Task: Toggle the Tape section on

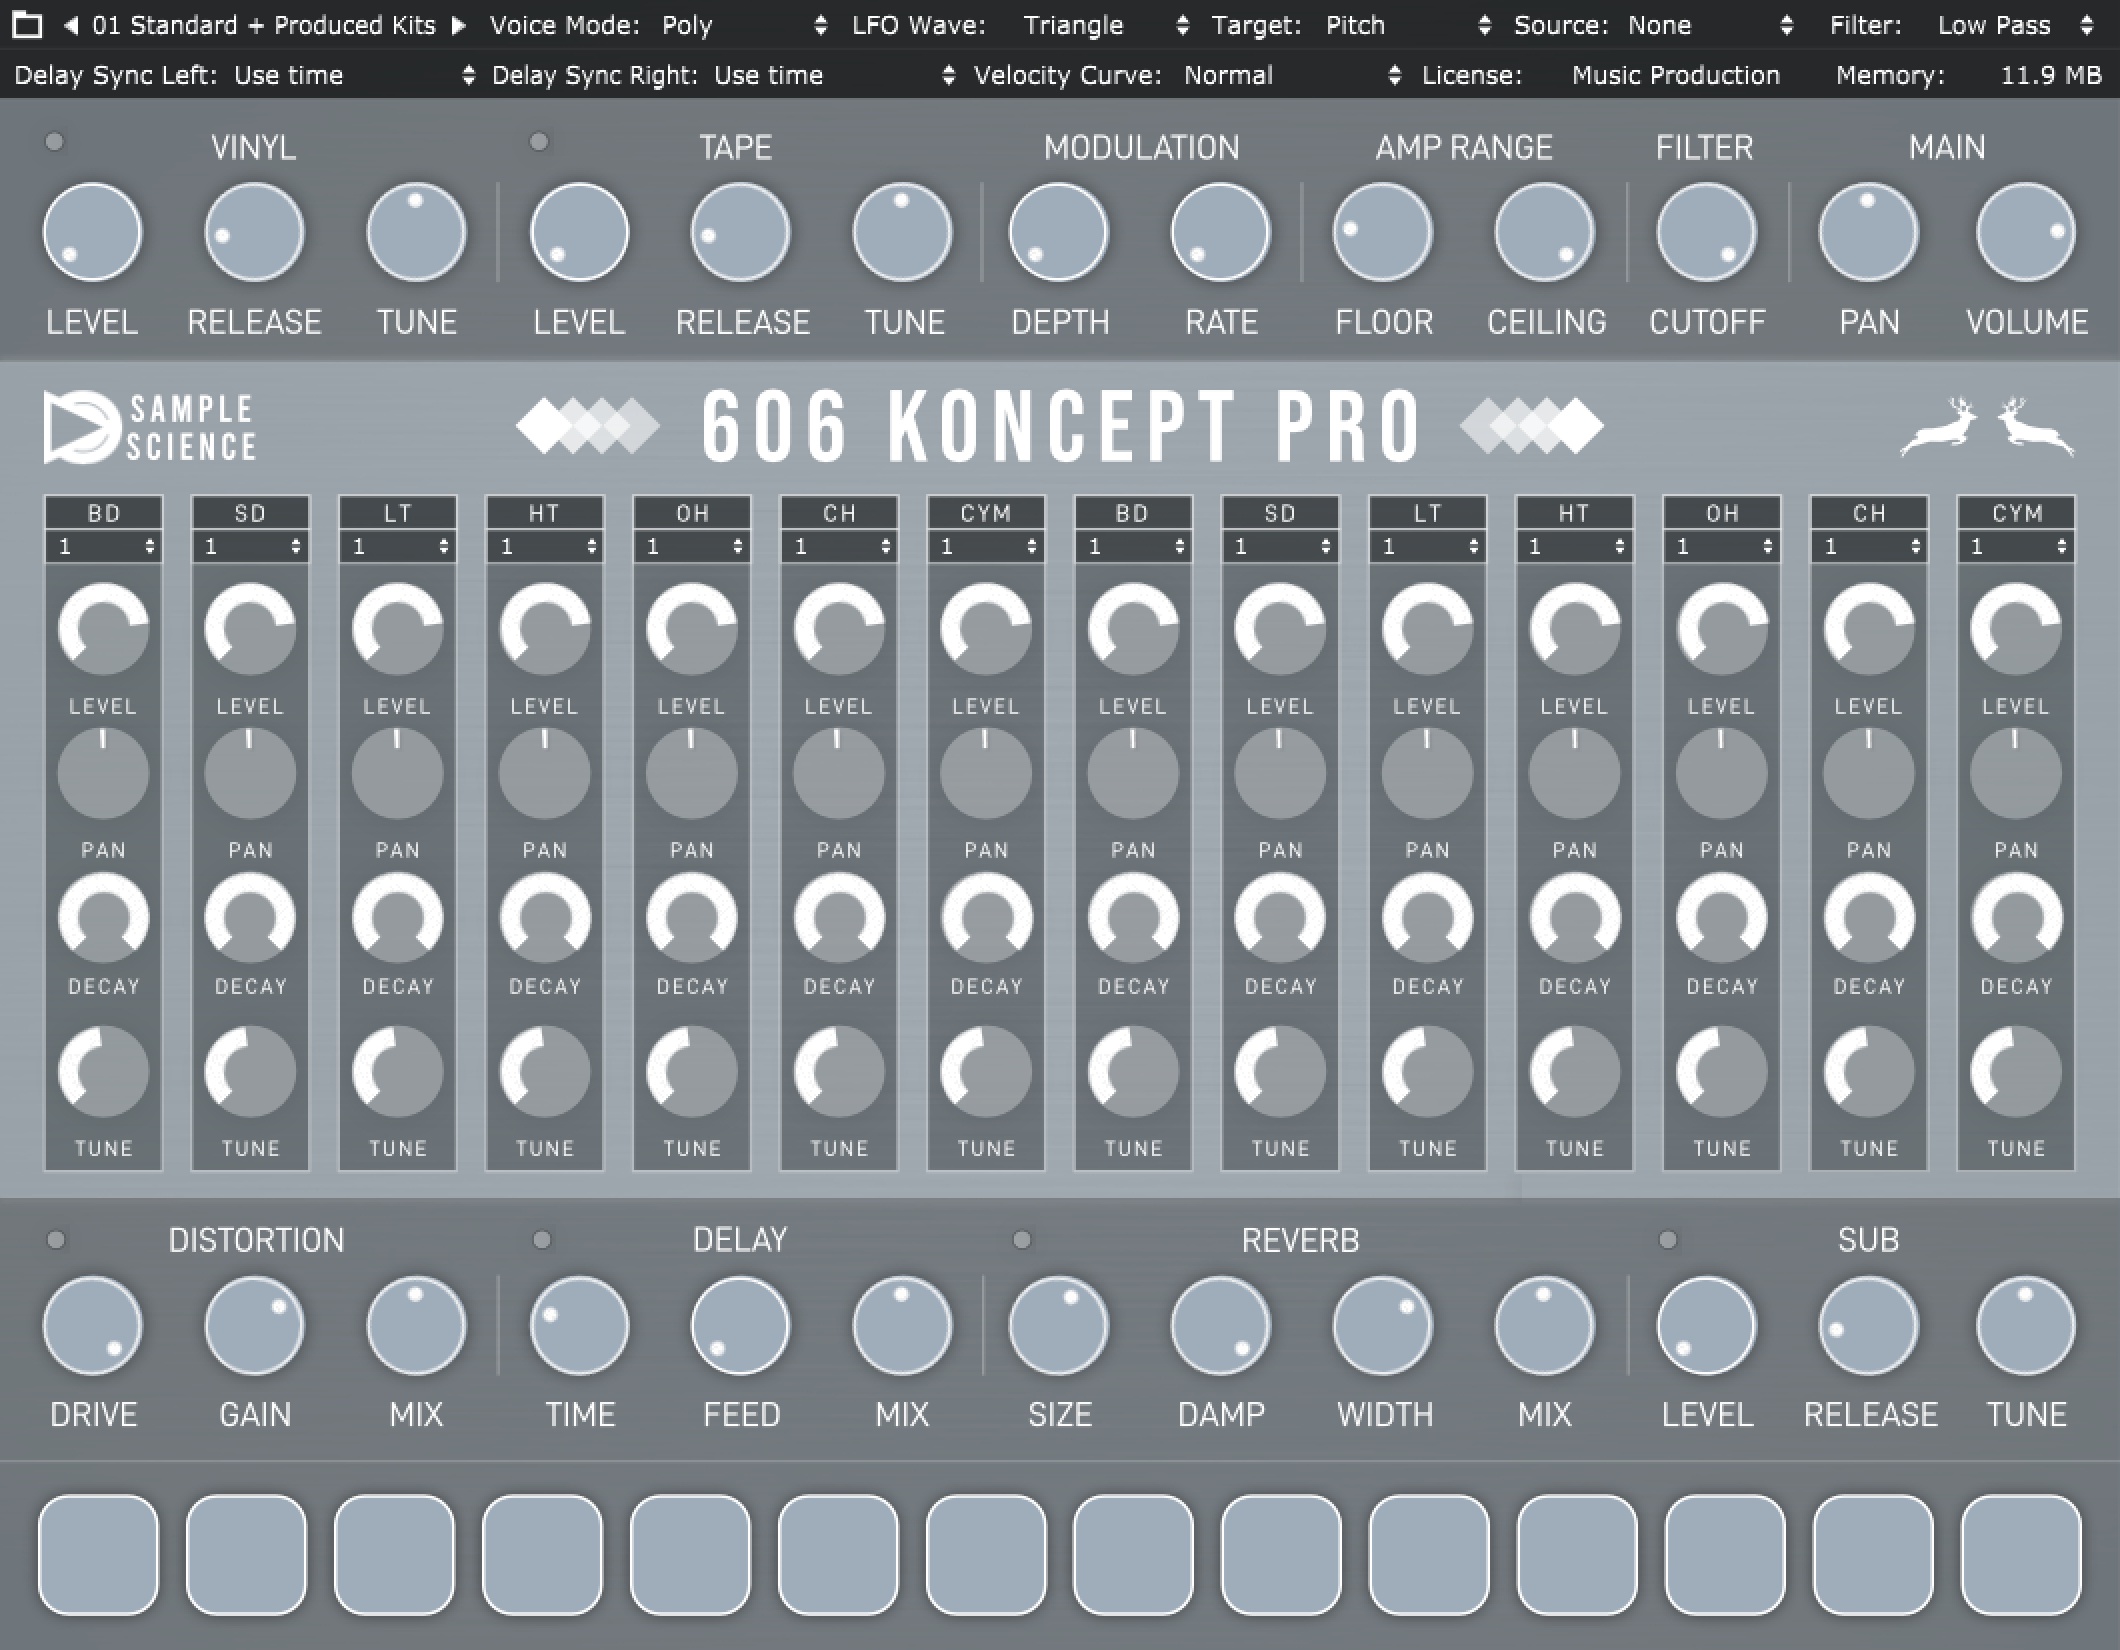Action: click(x=538, y=143)
